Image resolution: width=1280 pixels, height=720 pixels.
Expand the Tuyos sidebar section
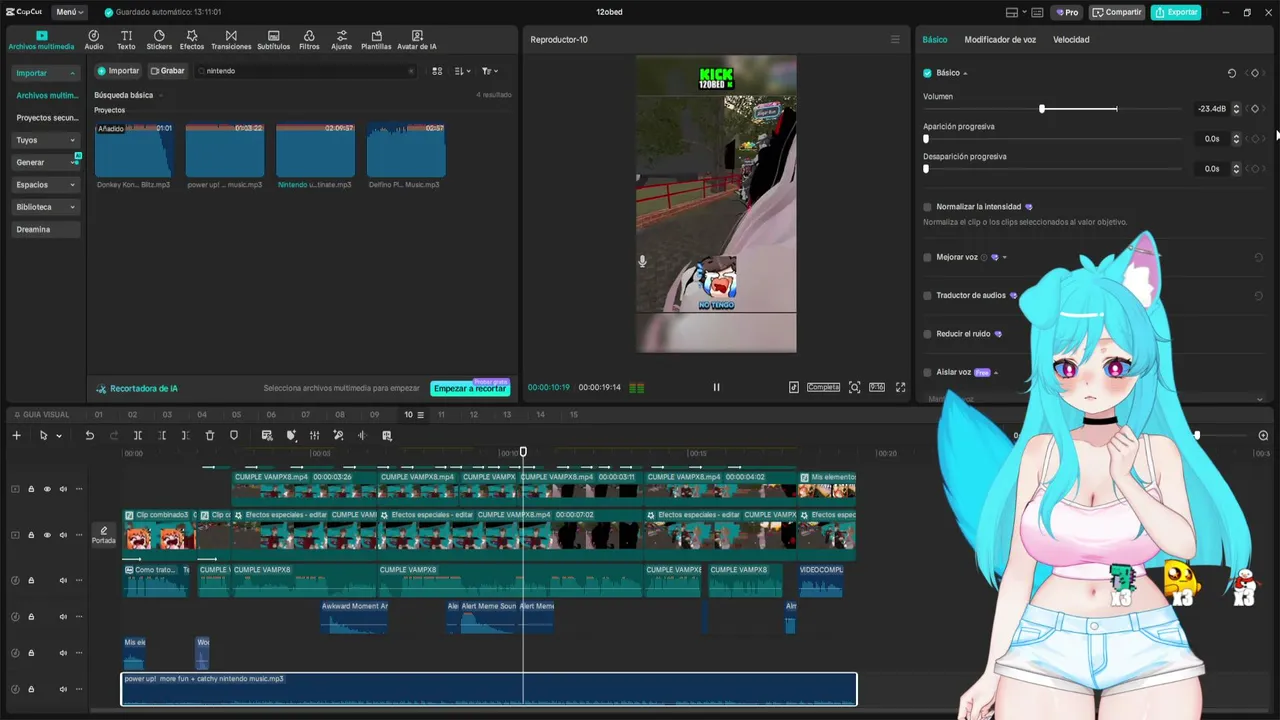(72, 140)
